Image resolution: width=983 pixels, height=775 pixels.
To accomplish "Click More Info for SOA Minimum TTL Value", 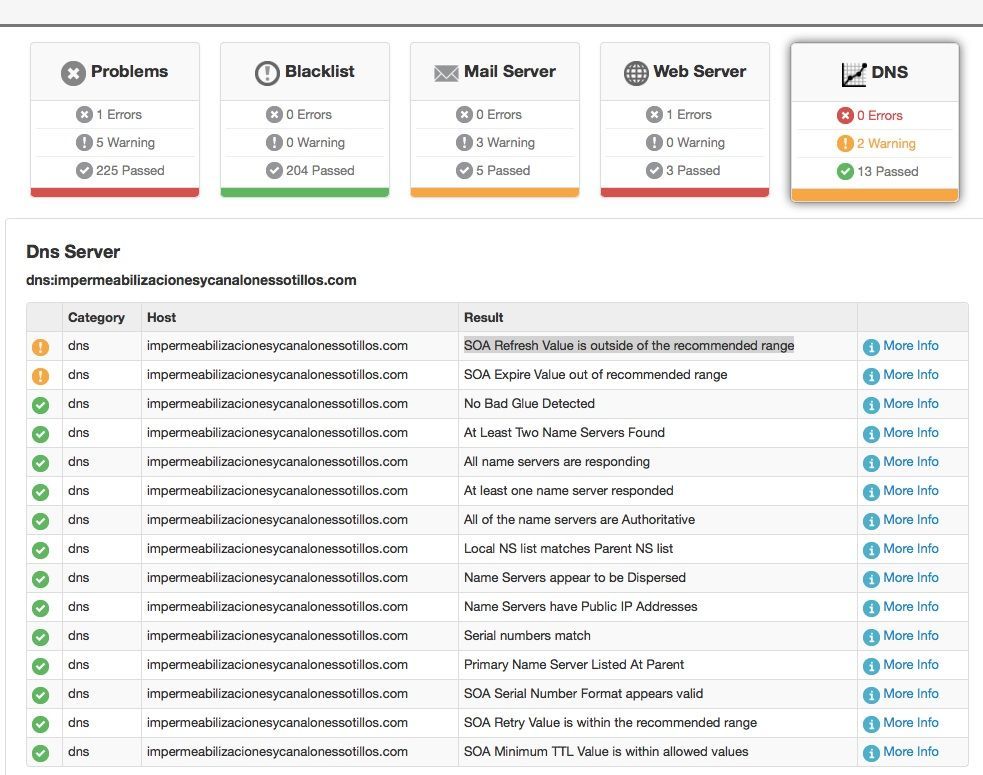I will (901, 752).
